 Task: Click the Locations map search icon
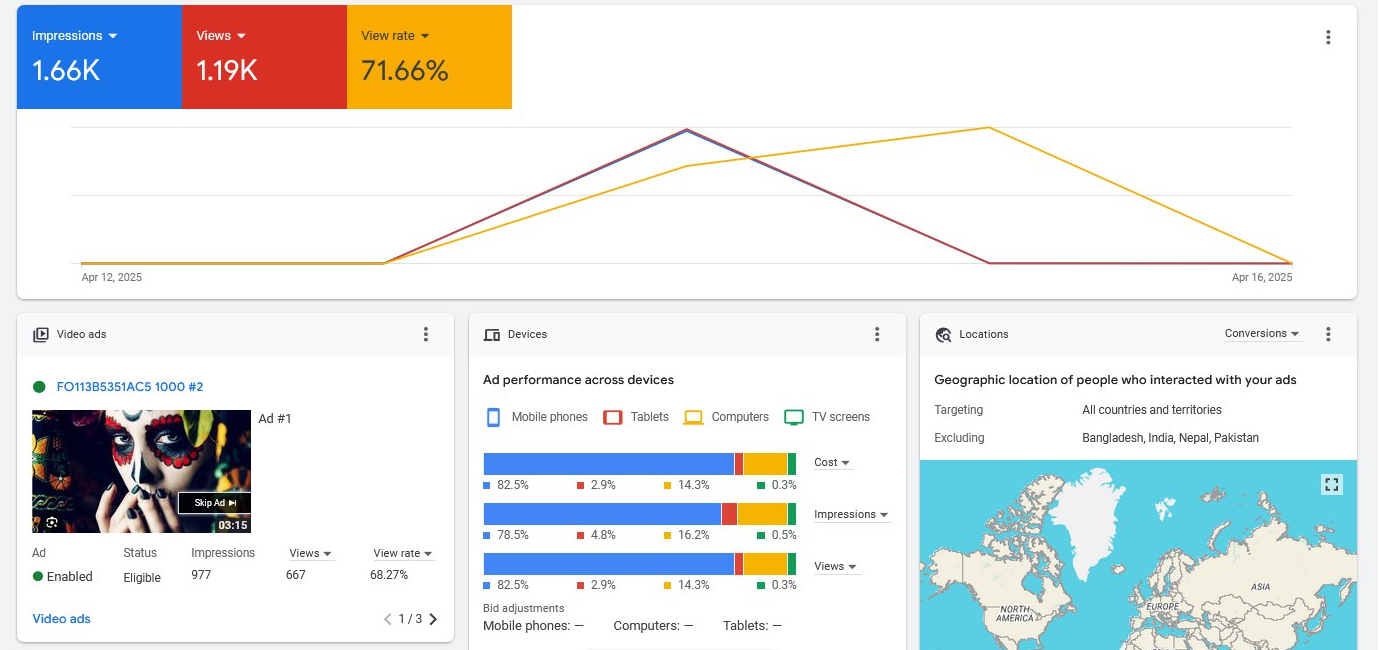click(942, 335)
